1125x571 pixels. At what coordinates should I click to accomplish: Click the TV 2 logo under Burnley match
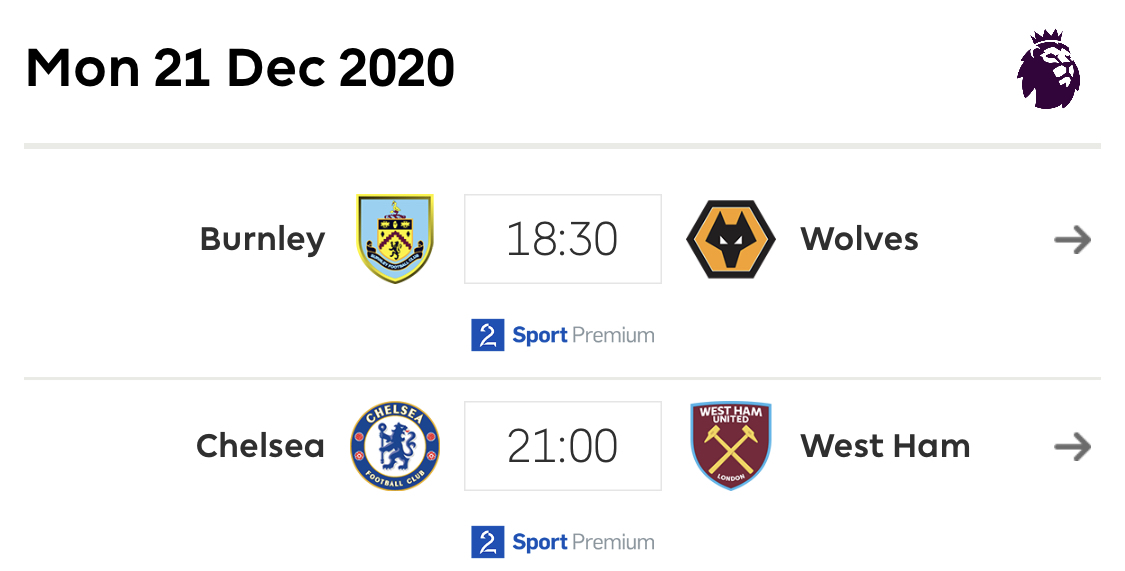pyautogui.click(x=488, y=335)
